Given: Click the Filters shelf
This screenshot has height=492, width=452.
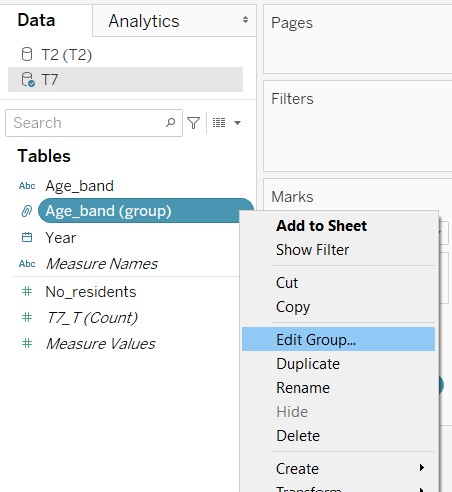Looking at the screenshot, I should [x=358, y=126].
